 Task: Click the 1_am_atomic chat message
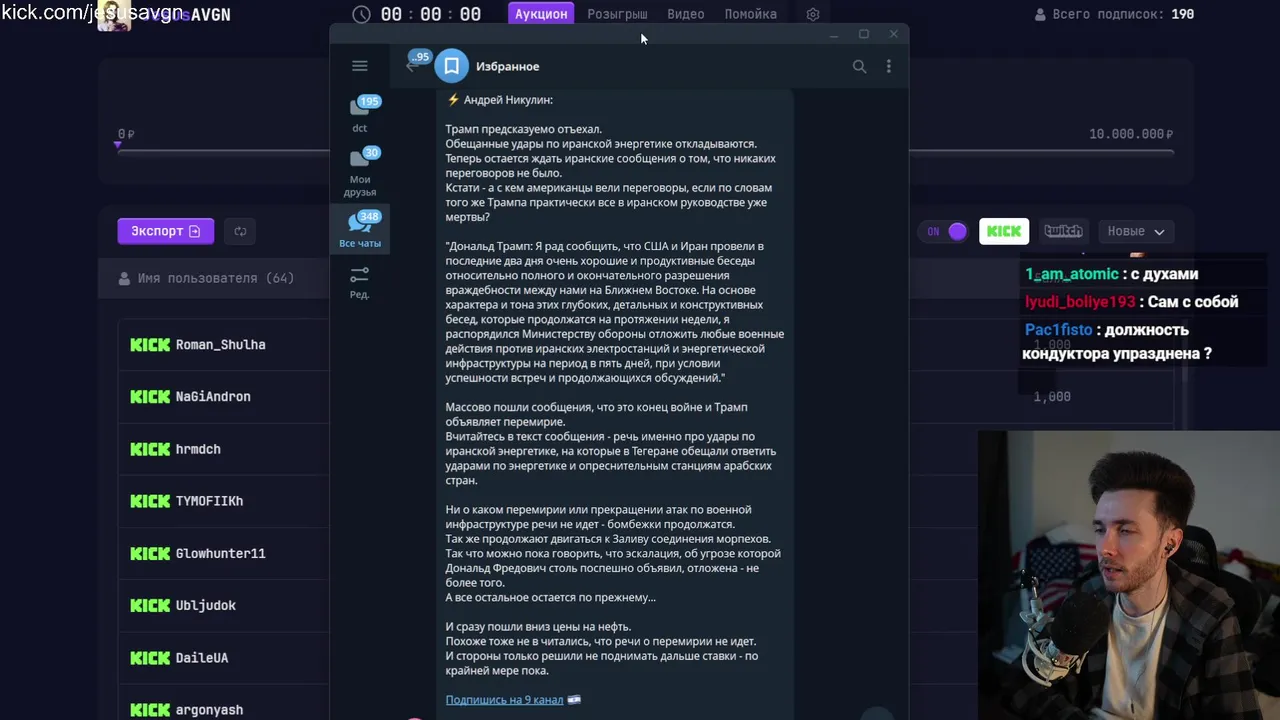click(1111, 274)
